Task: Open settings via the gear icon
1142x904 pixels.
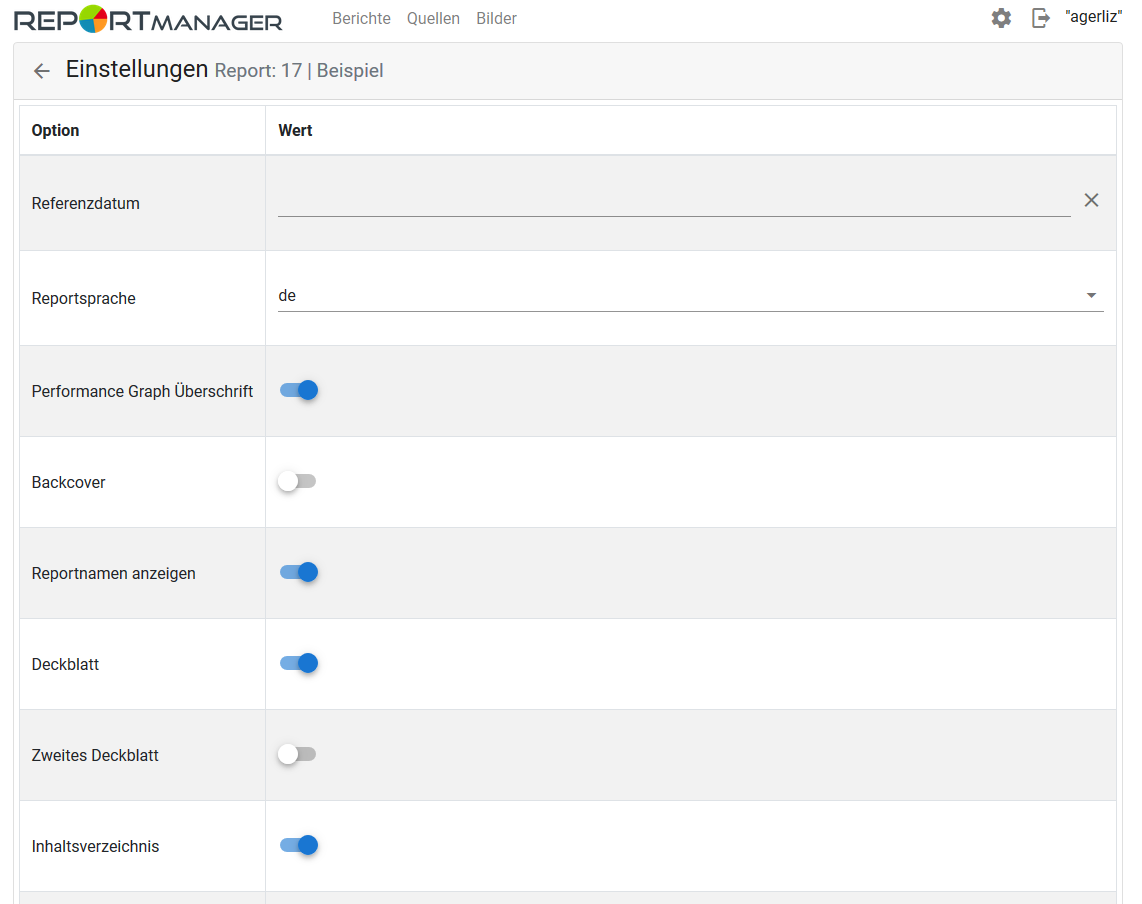Action: (x=1001, y=18)
